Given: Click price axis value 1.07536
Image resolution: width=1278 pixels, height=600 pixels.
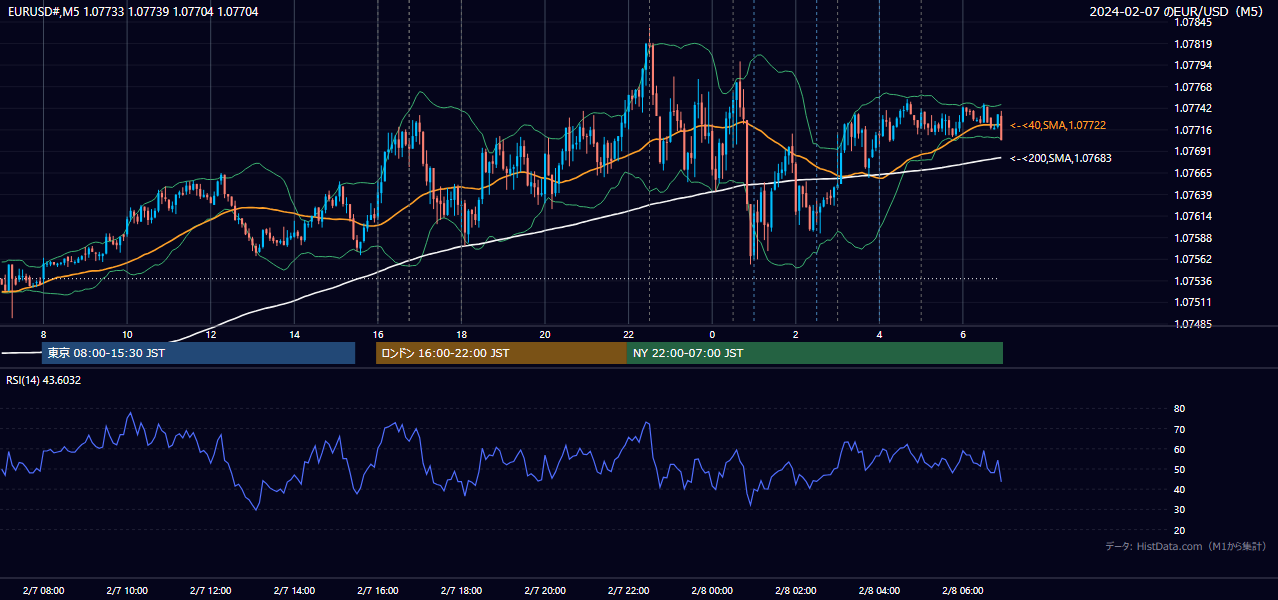Looking at the screenshot, I should (1192, 281).
